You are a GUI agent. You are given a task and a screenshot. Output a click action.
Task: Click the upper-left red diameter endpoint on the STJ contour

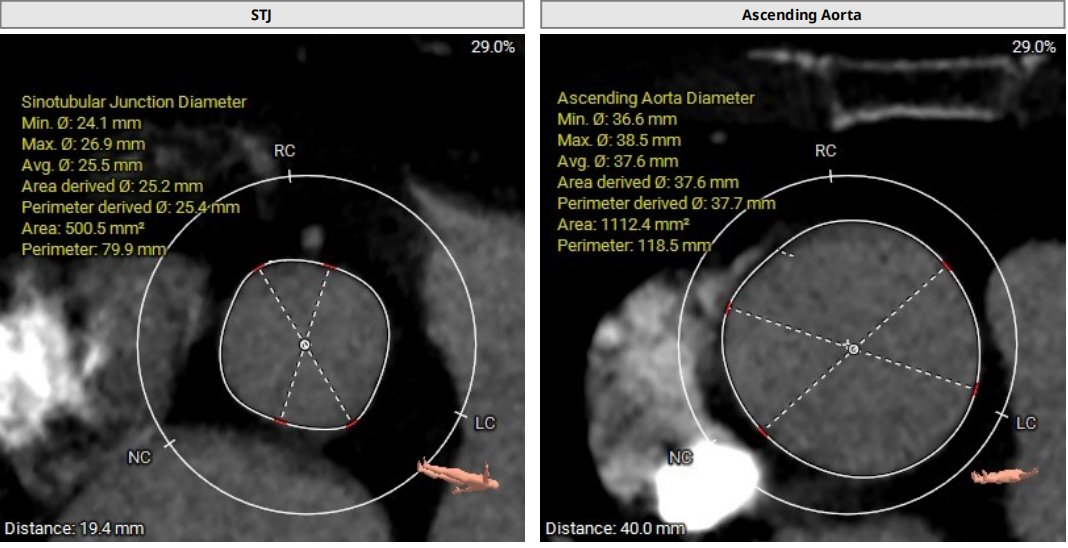pos(259,268)
